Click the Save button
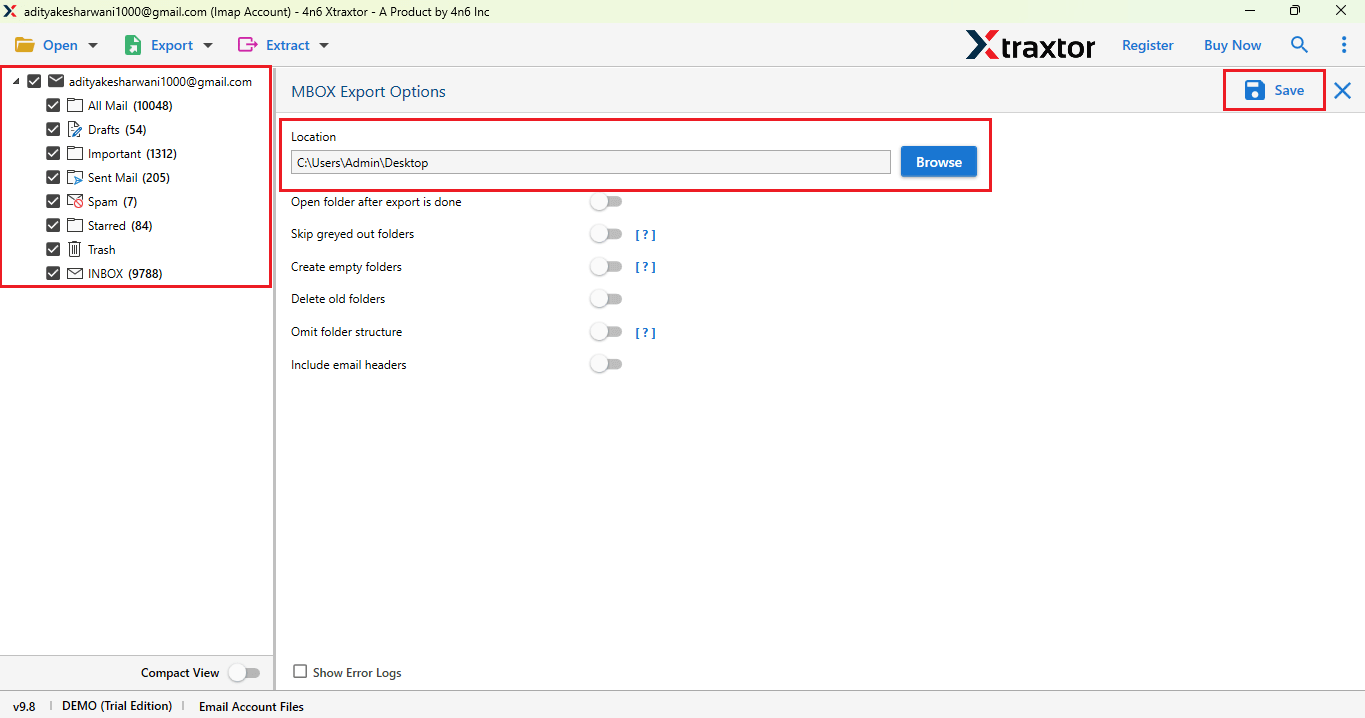 (1273, 90)
